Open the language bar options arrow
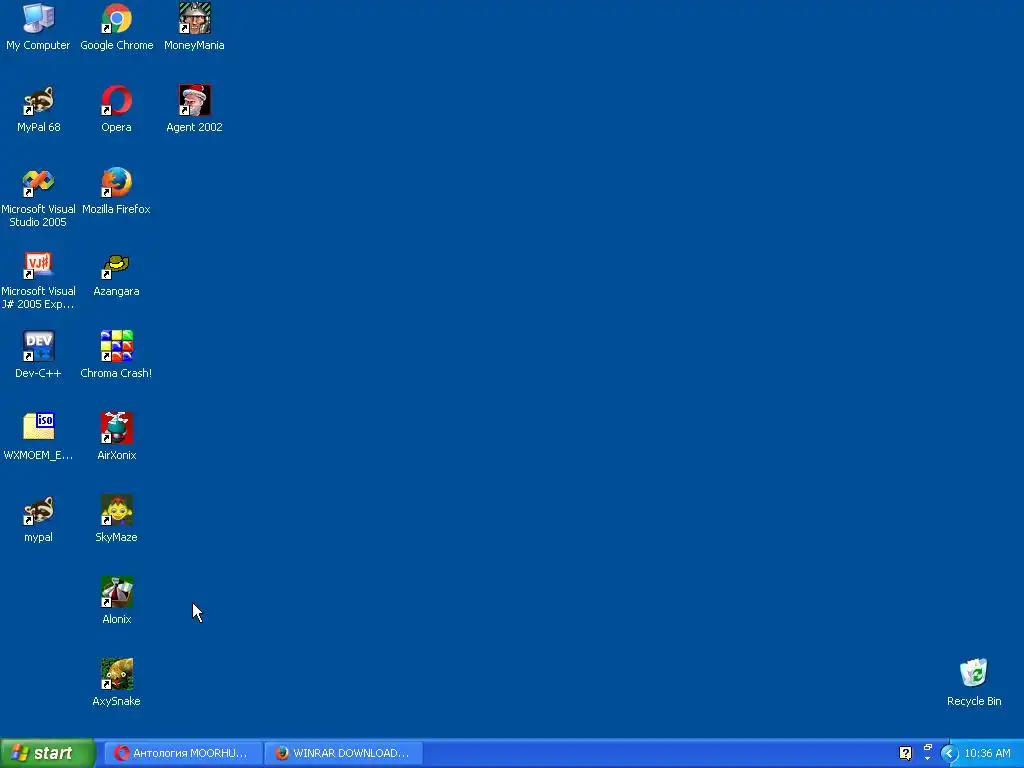The height and width of the screenshot is (768, 1024). point(928,759)
